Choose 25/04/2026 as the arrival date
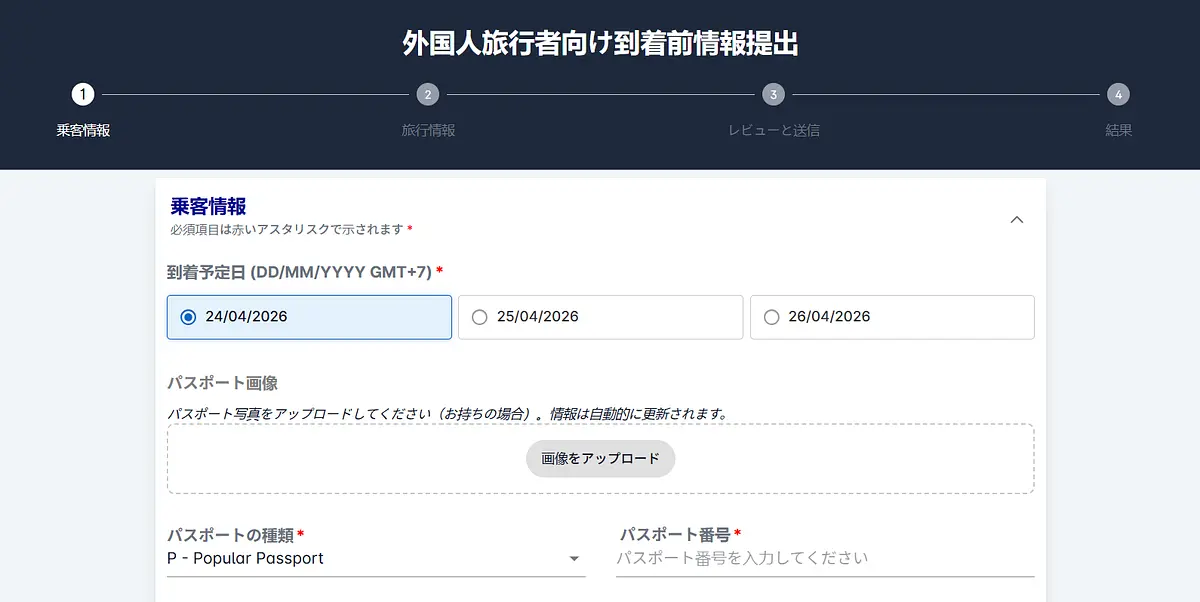1200x602 pixels. [x=480, y=317]
